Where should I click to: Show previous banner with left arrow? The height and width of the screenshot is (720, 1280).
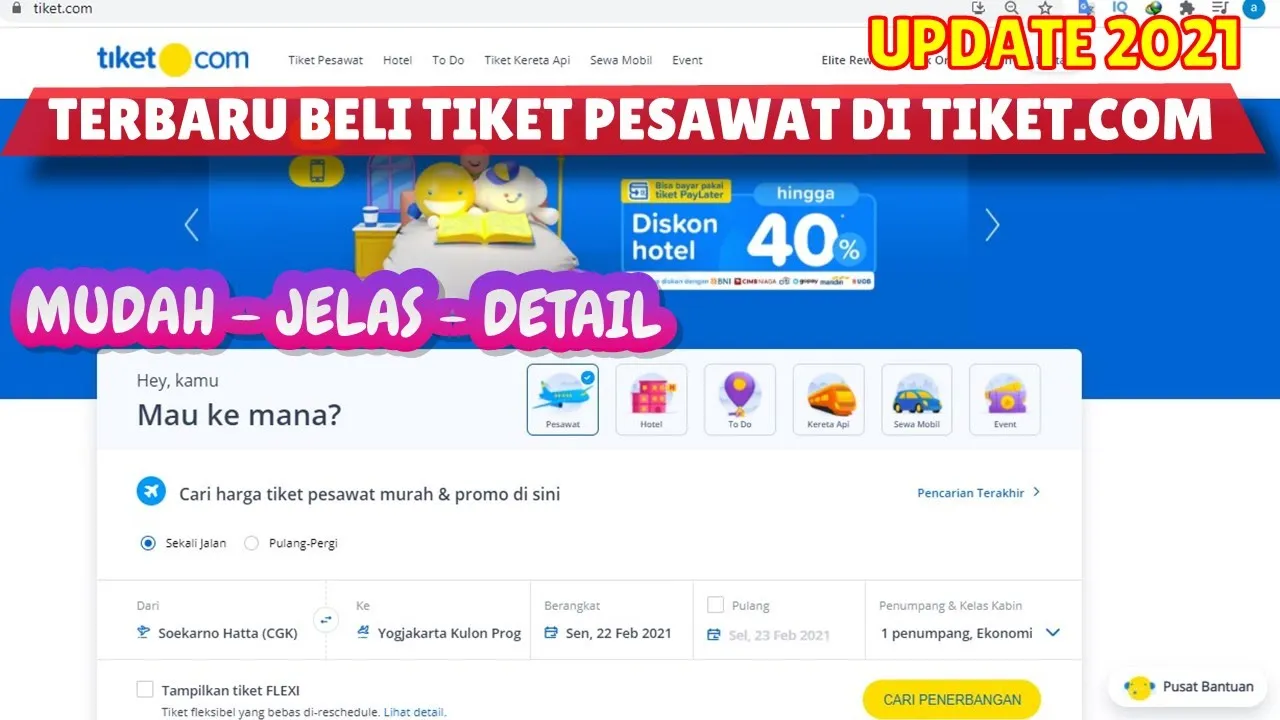tap(191, 225)
